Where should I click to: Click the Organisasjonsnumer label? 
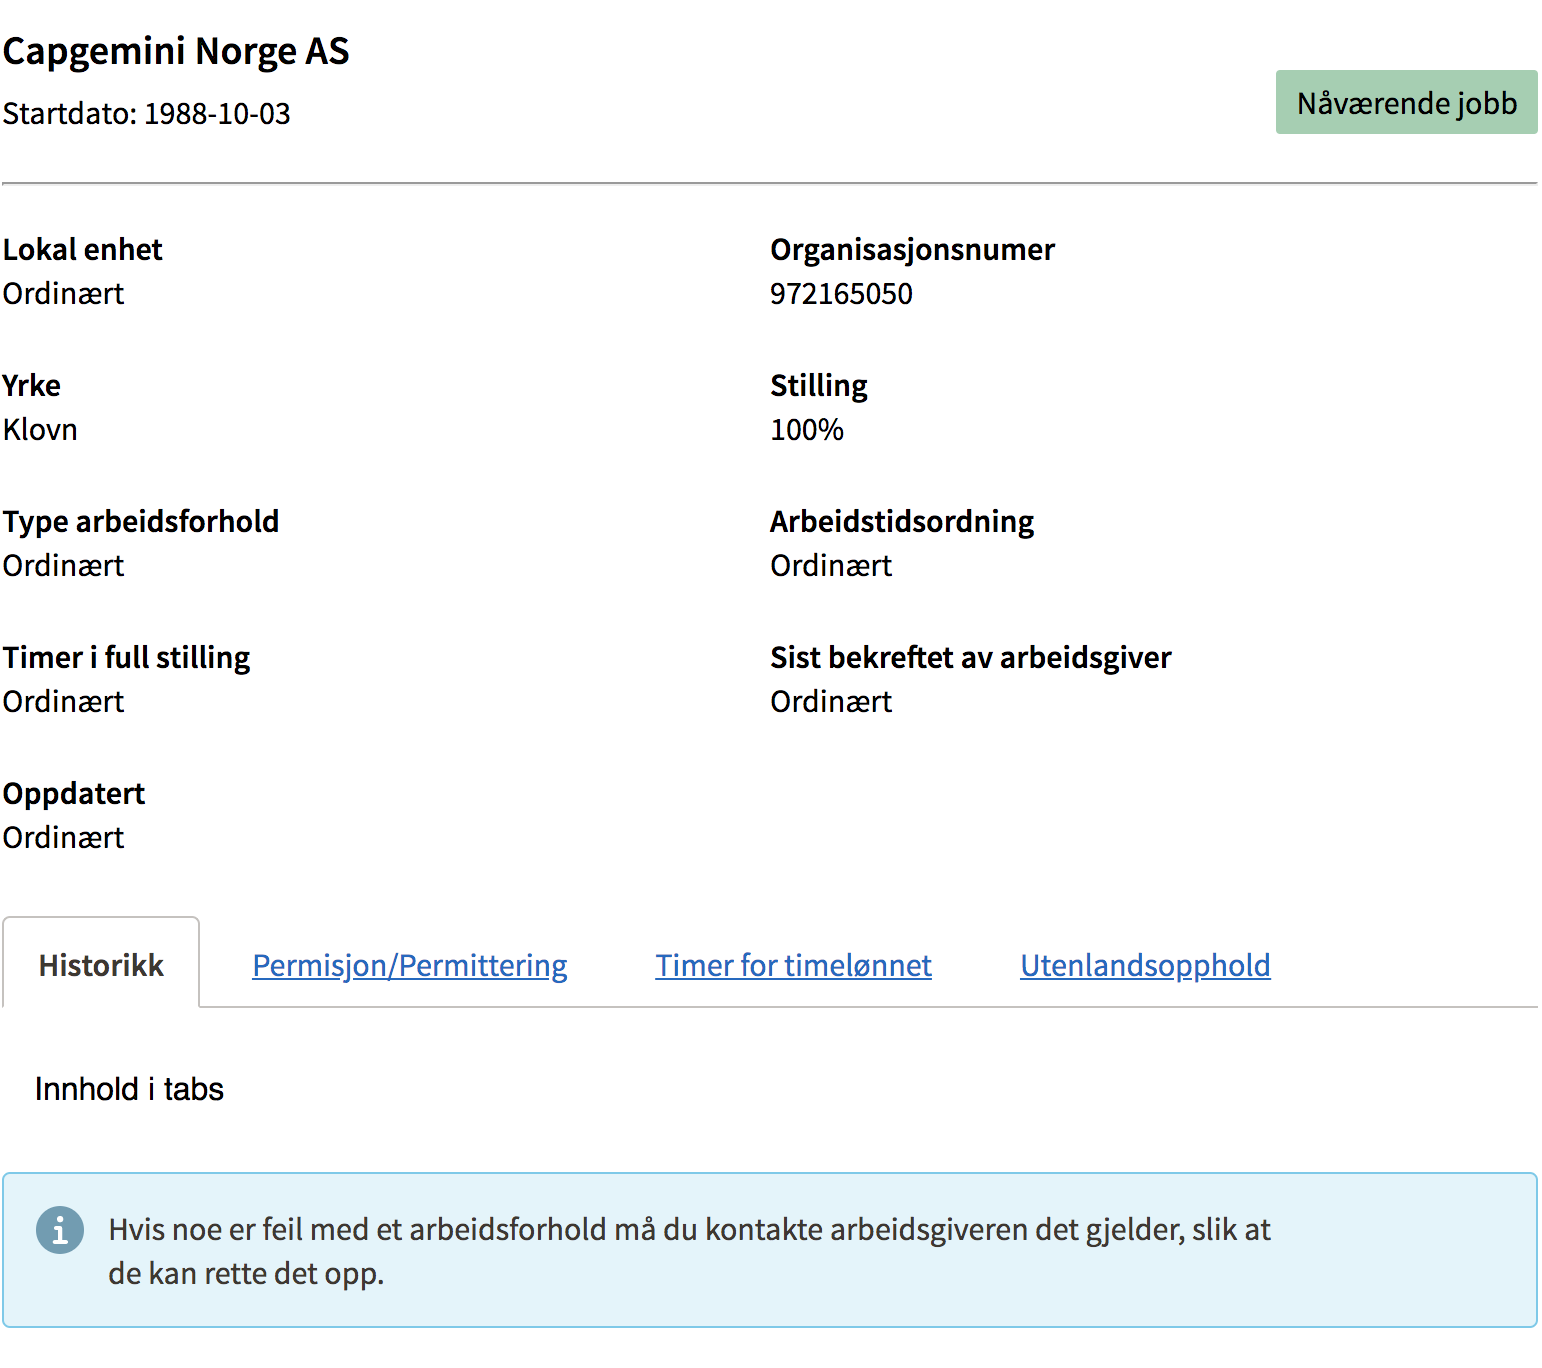(x=913, y=250)
